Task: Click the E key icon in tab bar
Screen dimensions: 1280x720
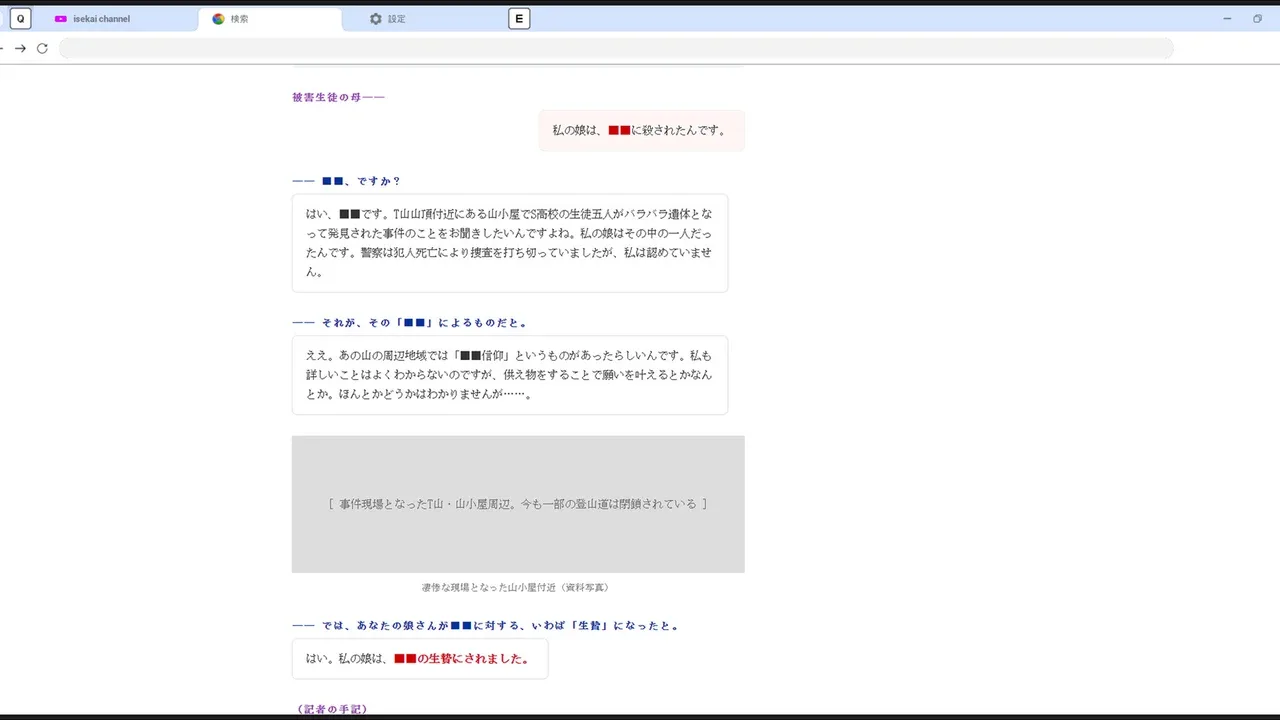Action: pyautogui.click(x=519, y=18)
